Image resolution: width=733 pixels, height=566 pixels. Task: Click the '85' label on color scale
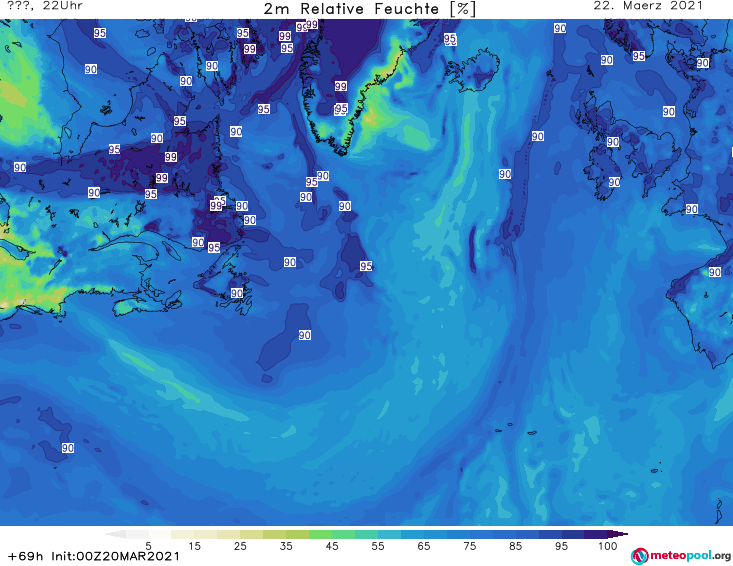tap(515, 546)
